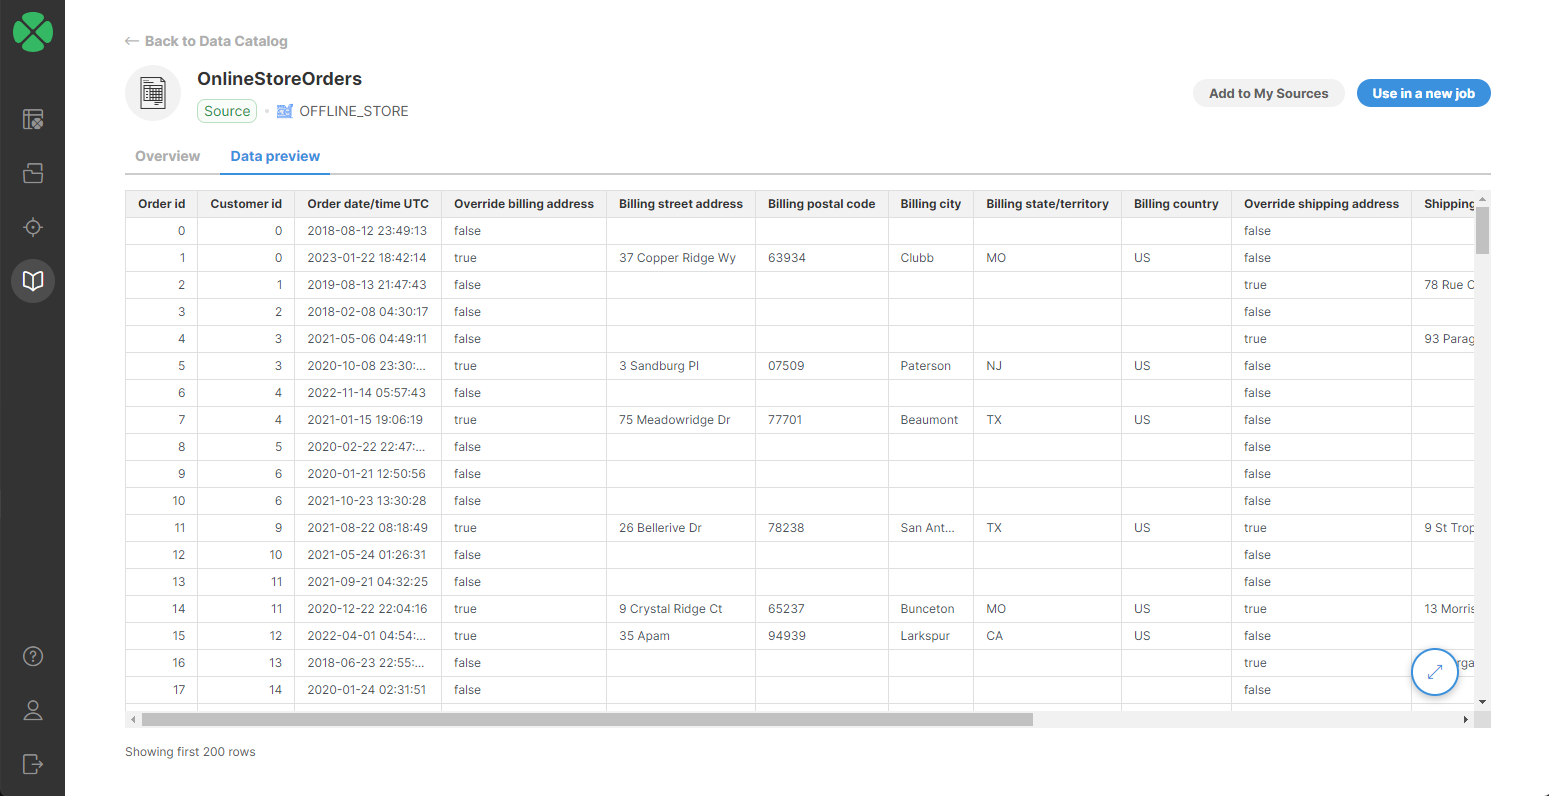The width and height of the screenshot is (1549, 796).
Task: Open Help via the question mark icon
Action: click(33, 656)
